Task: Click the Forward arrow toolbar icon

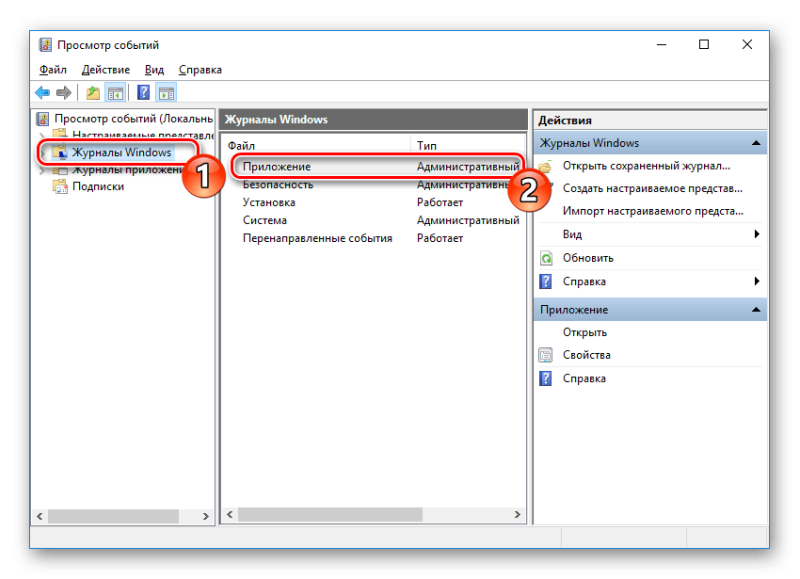Action: click(x=64, y=93)
